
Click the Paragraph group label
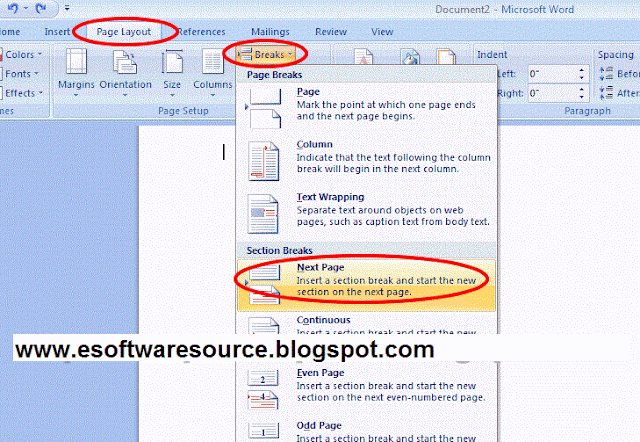pos(587,111)
